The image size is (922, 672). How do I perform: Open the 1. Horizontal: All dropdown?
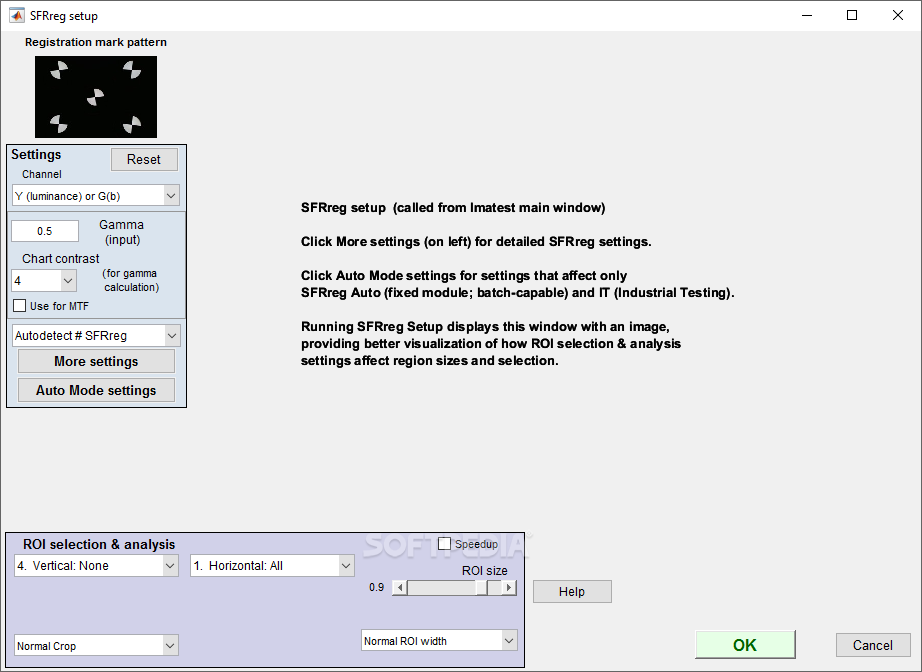(272, 566)
